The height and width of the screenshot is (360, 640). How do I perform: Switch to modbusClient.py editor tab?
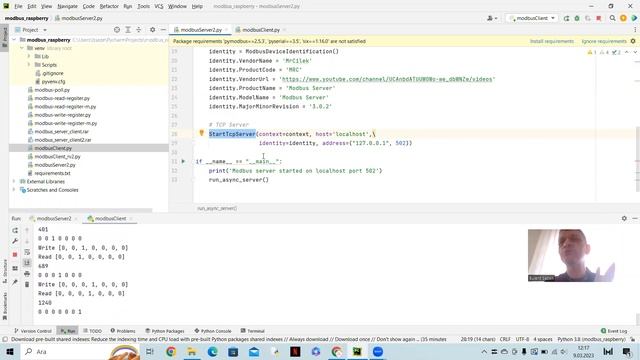click(261, 30)
